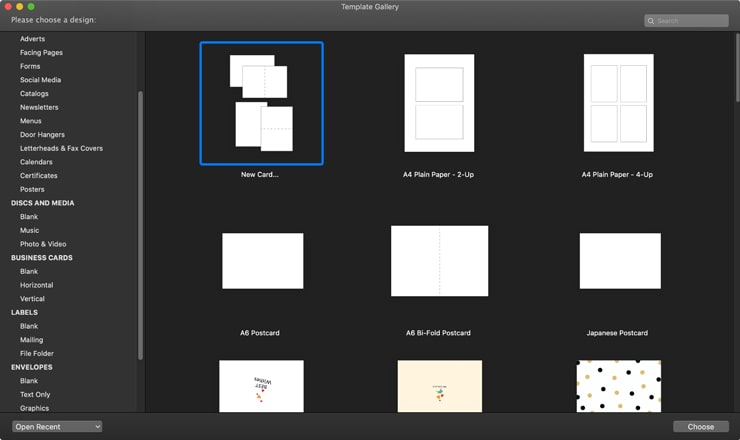Screen dimensions: 740x440
Task: Select Blank under Business Cards
Action: pos(29,271)
